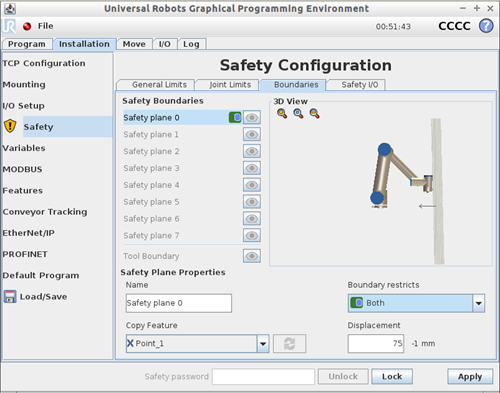This screenshot has height=393, width=500.
Task: Click the yellow Safety shield icon in sidebar
Action: click(10, 126)
